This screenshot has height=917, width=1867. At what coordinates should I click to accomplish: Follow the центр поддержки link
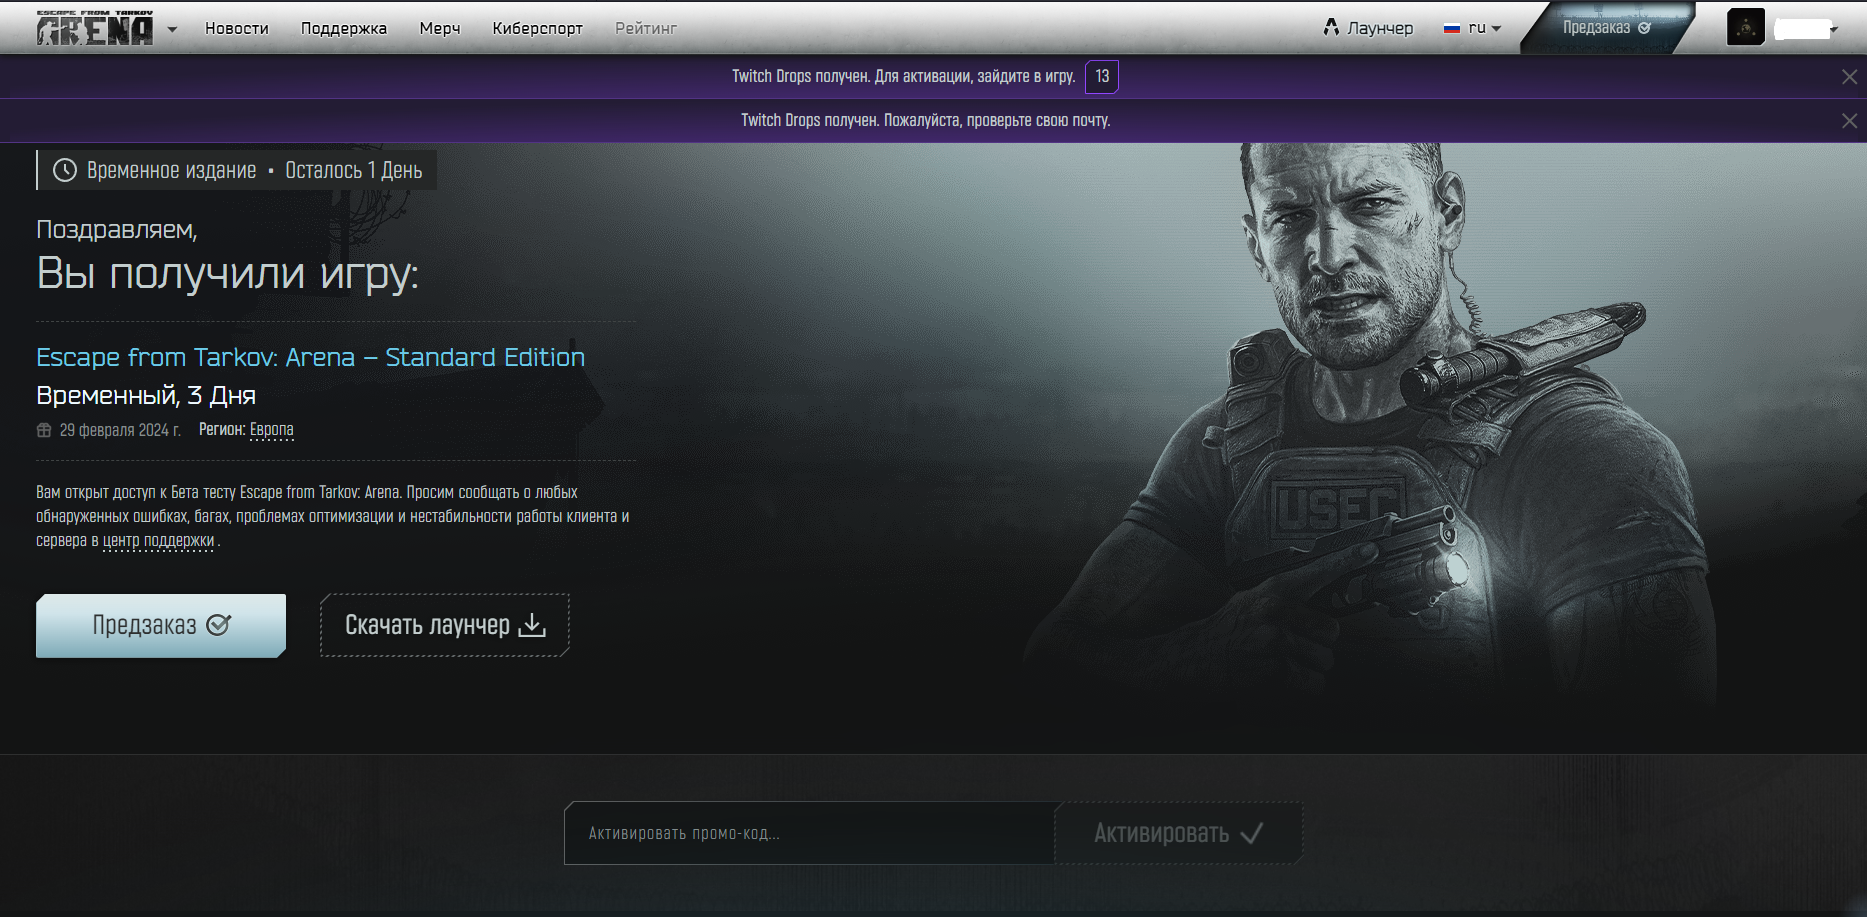click(x=159, y=541)
